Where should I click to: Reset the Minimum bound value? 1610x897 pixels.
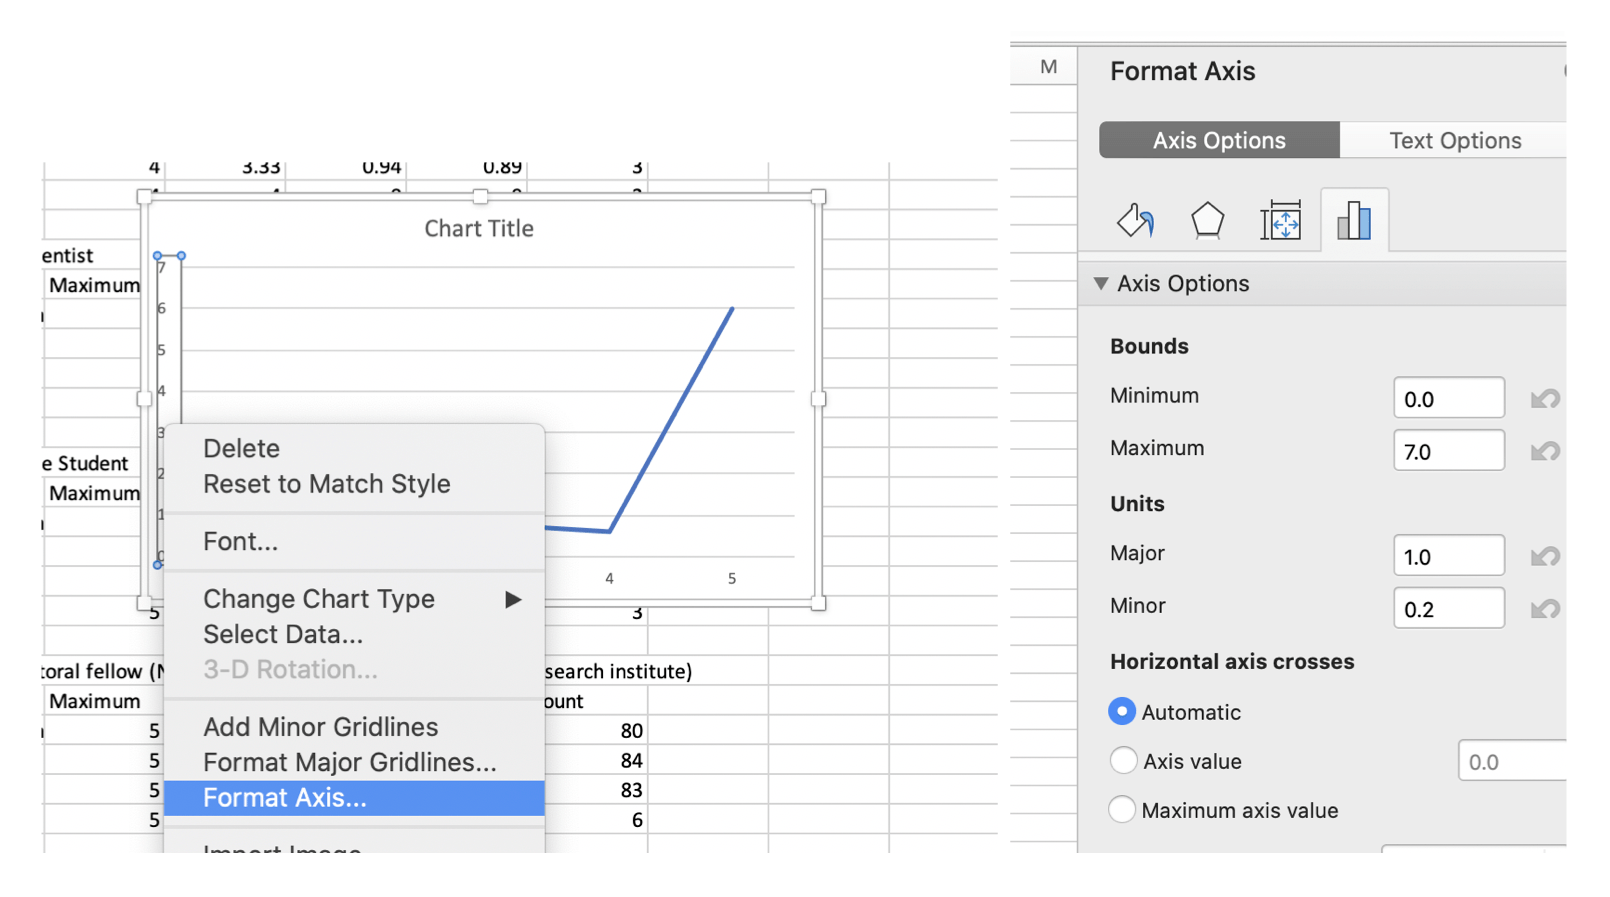(1545, 399)
